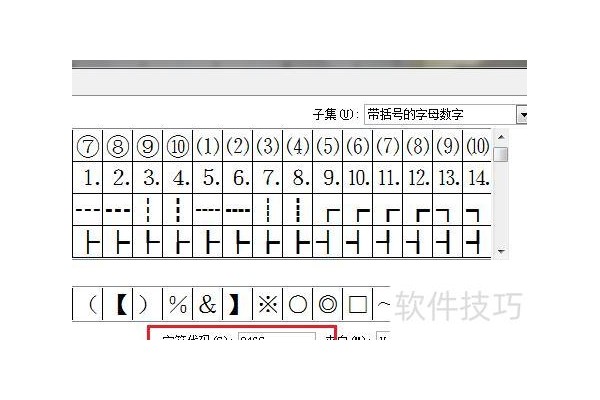Viewport: 600px width, 400px height.
Task: Pick the parenthesized (9) symbol
Action: pyautogui.click(x=448, y=146)
